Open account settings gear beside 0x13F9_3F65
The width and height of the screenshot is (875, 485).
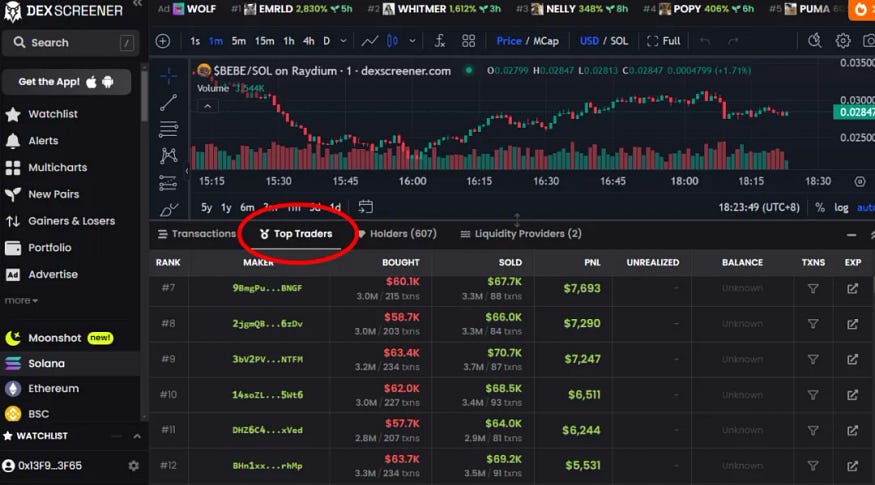pyautogui.click(x=133, y=465)
